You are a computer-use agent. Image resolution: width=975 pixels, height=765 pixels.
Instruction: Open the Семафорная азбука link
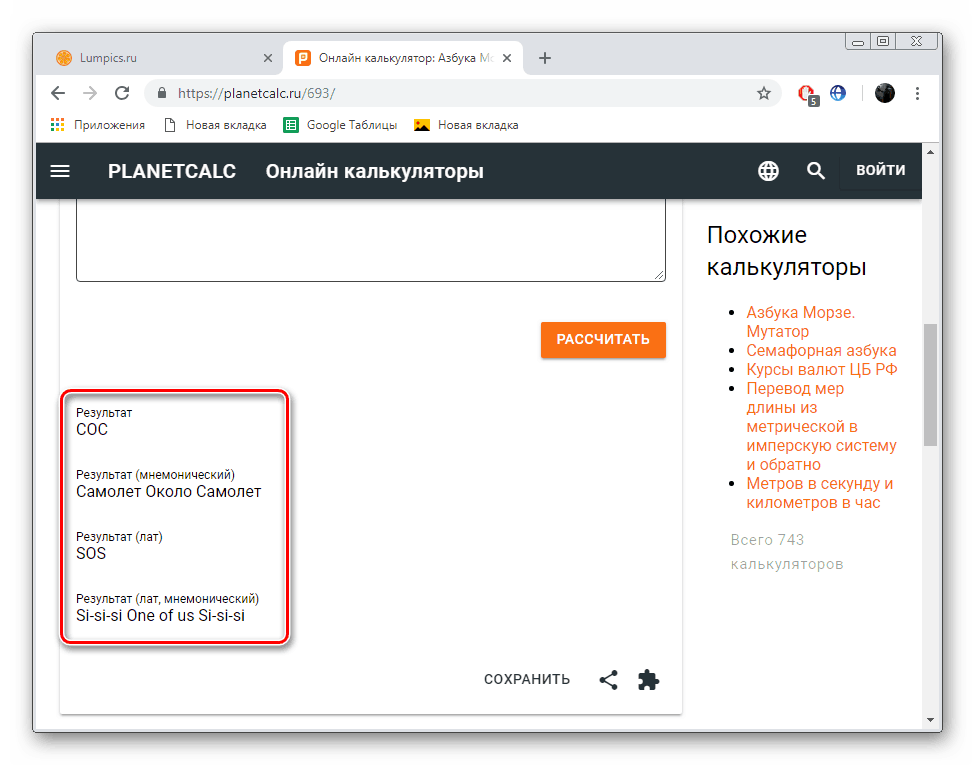click(821, 350)
